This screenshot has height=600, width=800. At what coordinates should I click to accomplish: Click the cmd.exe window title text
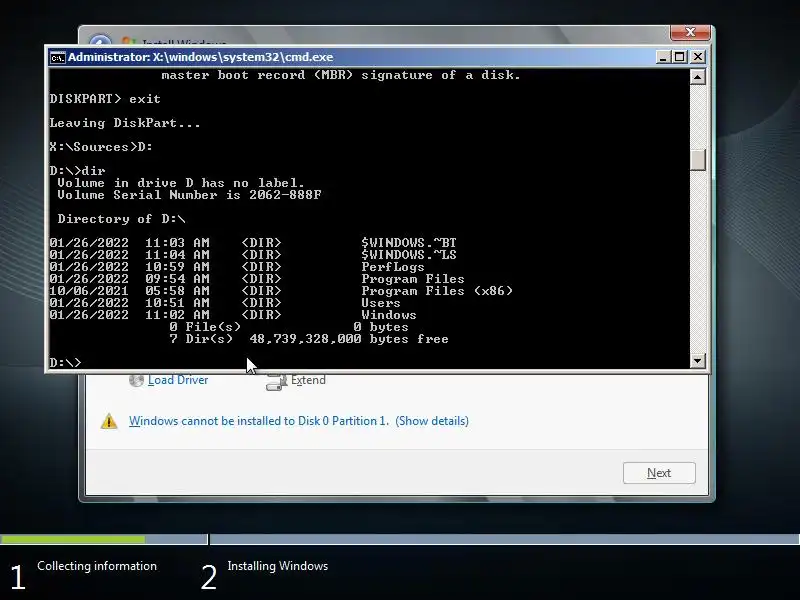click(x=201, y=57)
